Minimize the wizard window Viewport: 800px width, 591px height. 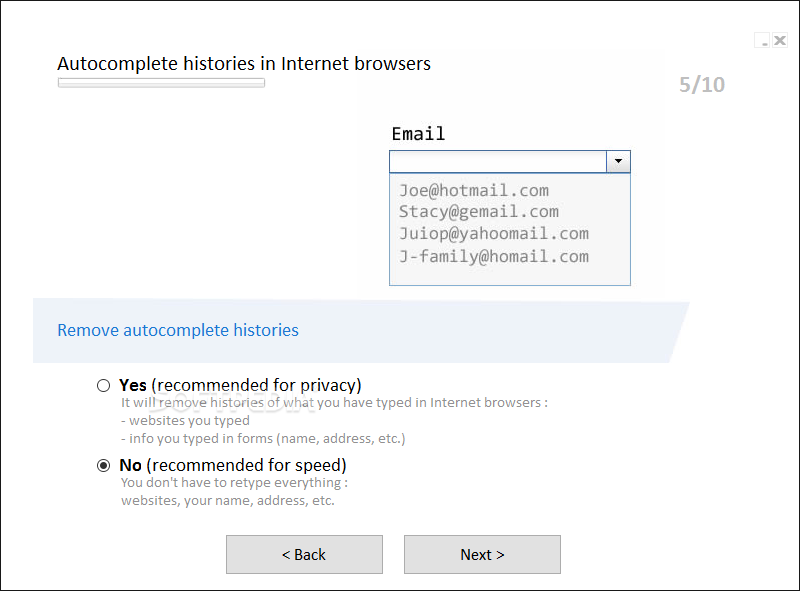tap(764, 41)
